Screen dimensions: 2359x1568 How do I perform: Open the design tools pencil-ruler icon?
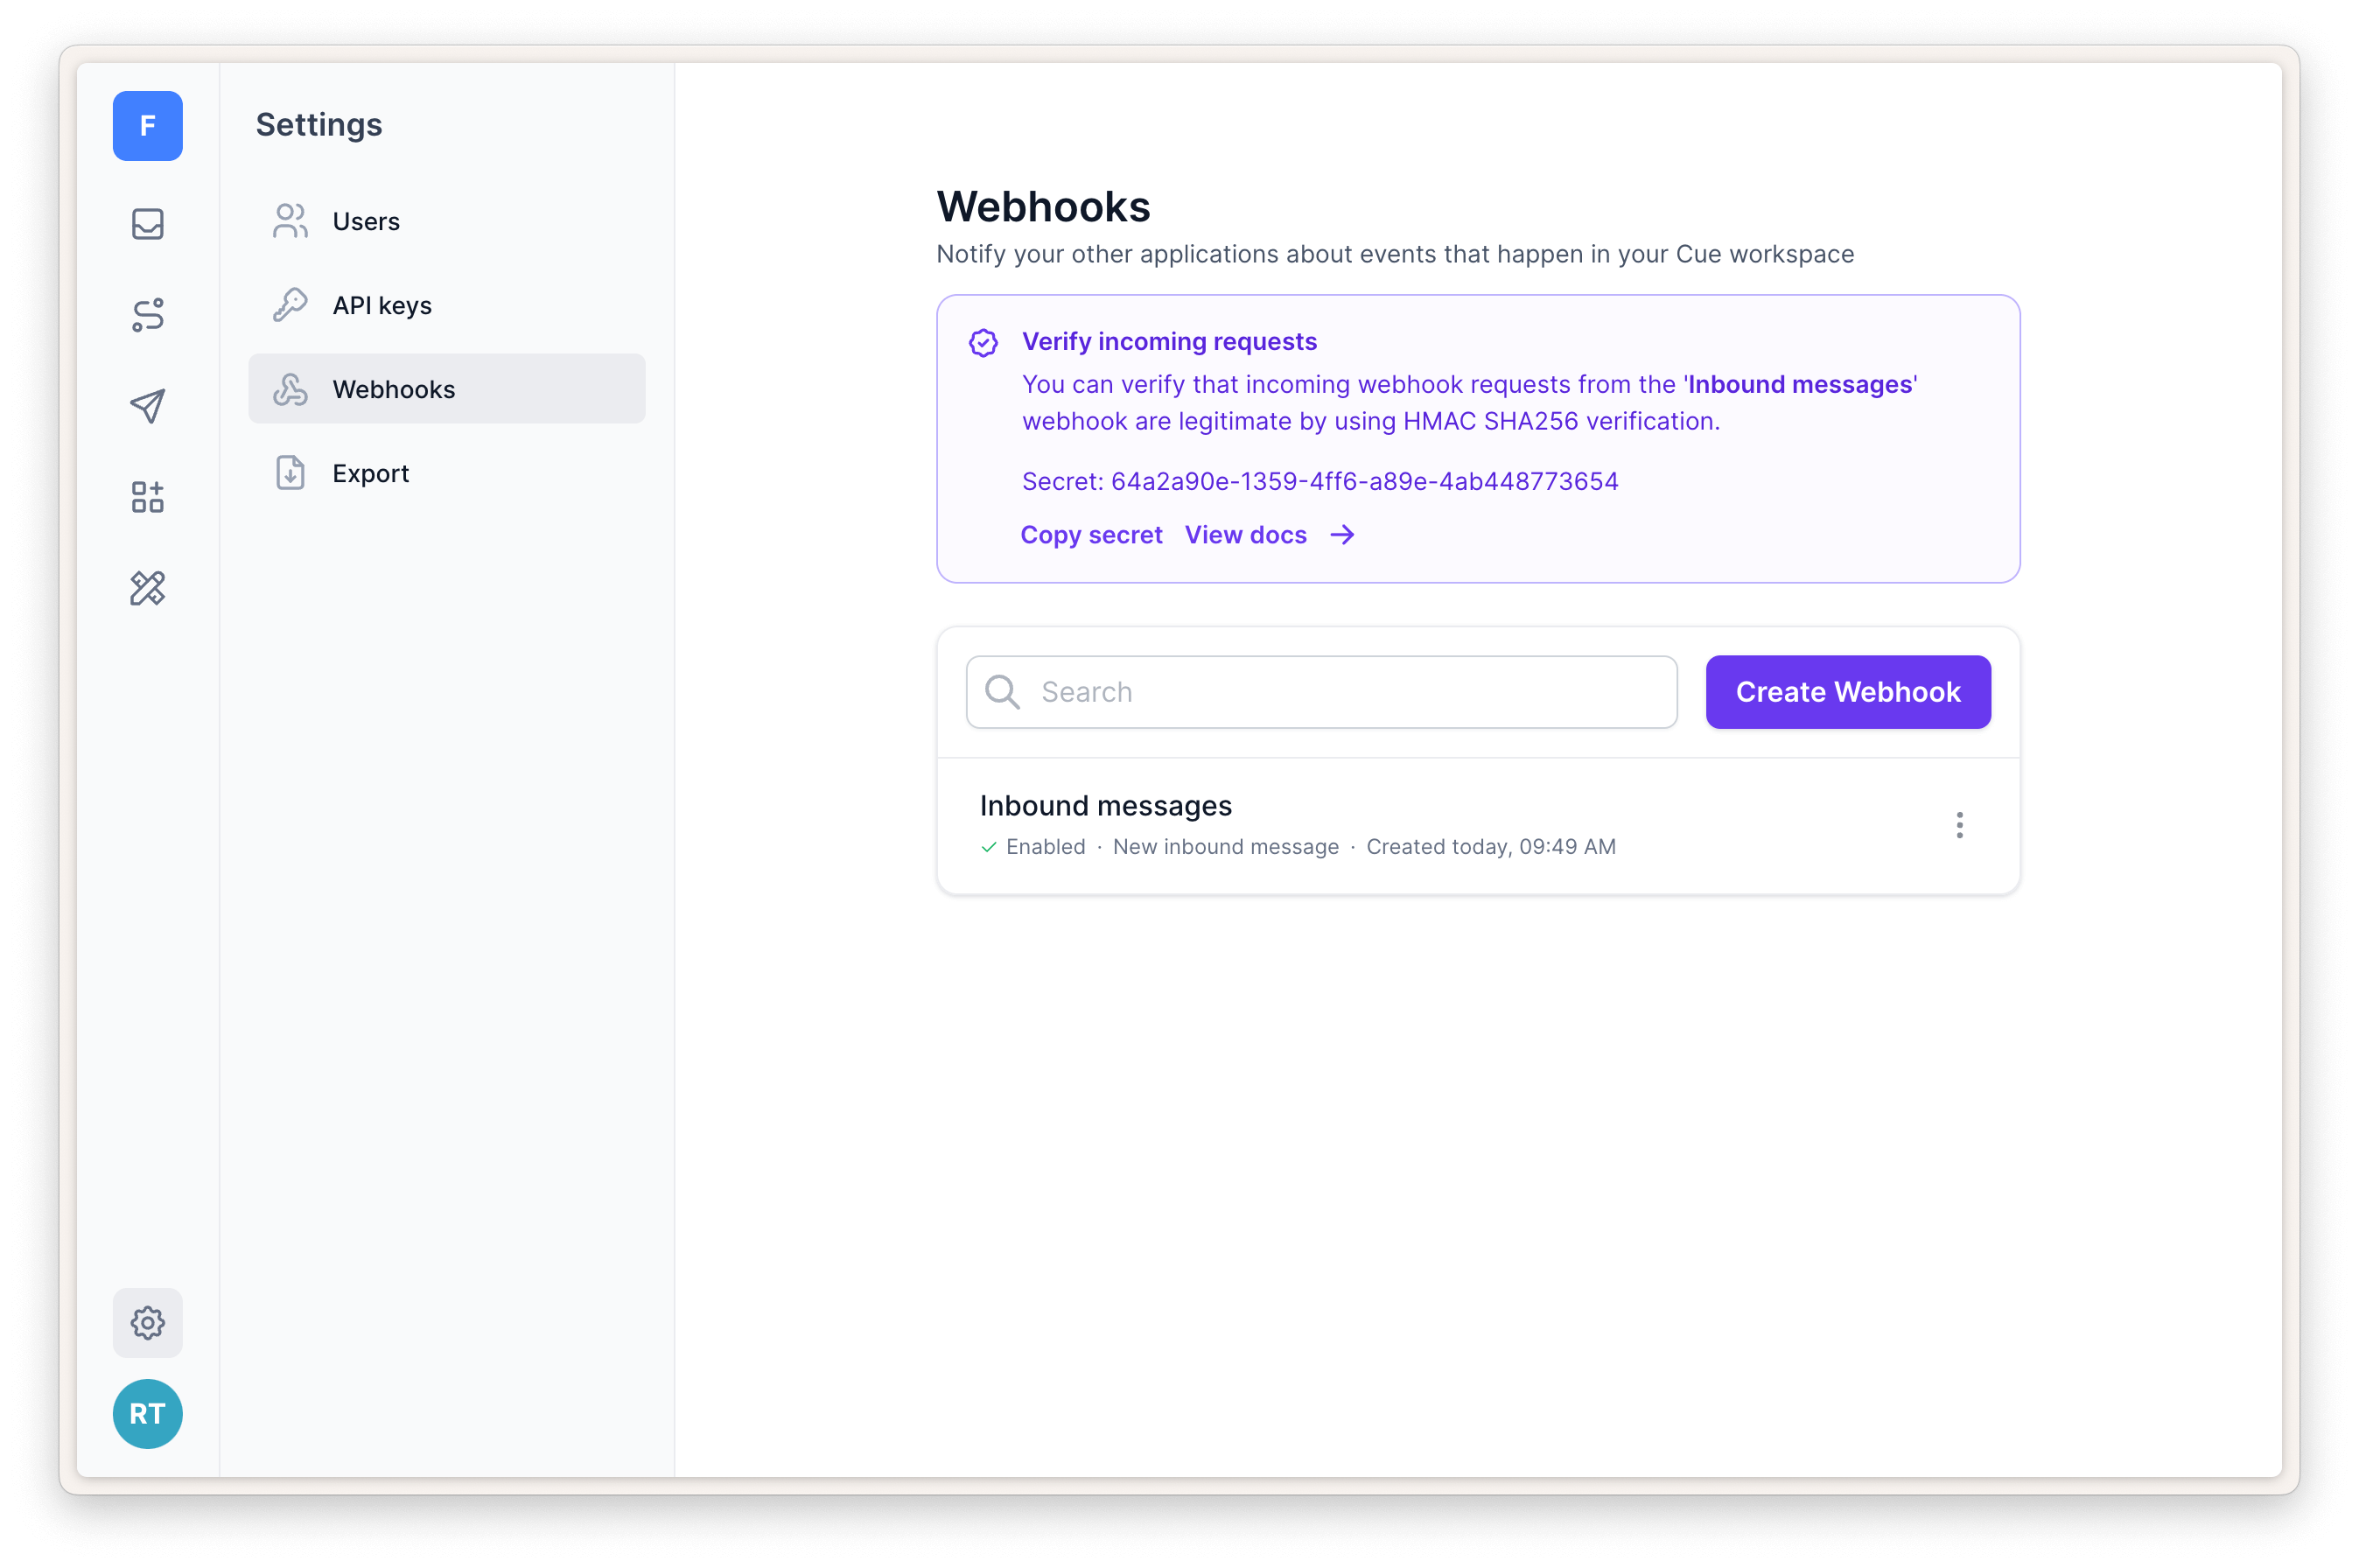tap(147, 588)
